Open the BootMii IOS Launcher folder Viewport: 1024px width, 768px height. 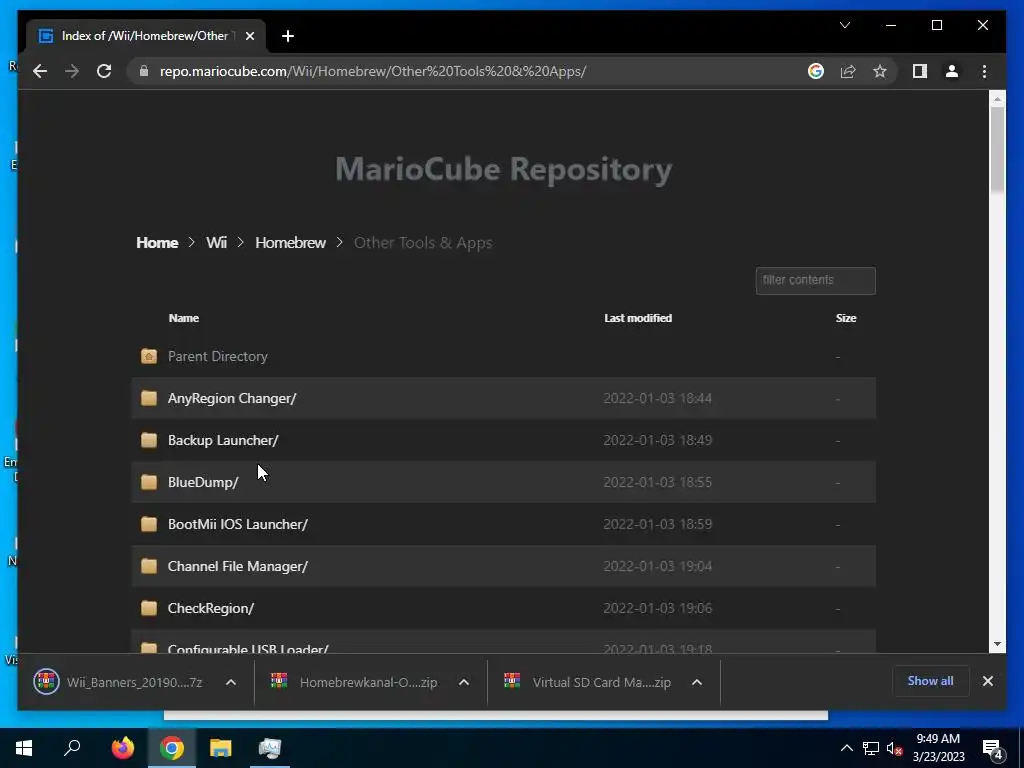coord(237,524)
